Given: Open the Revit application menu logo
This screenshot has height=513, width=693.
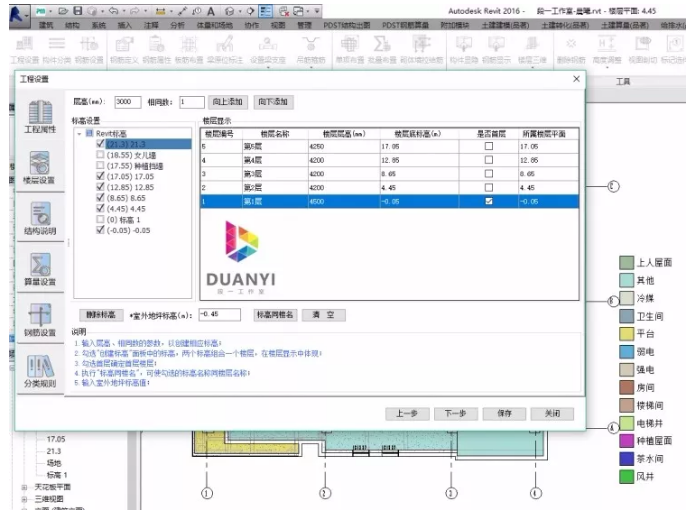Looking at the screenshot, I should (x=16, y=14).
